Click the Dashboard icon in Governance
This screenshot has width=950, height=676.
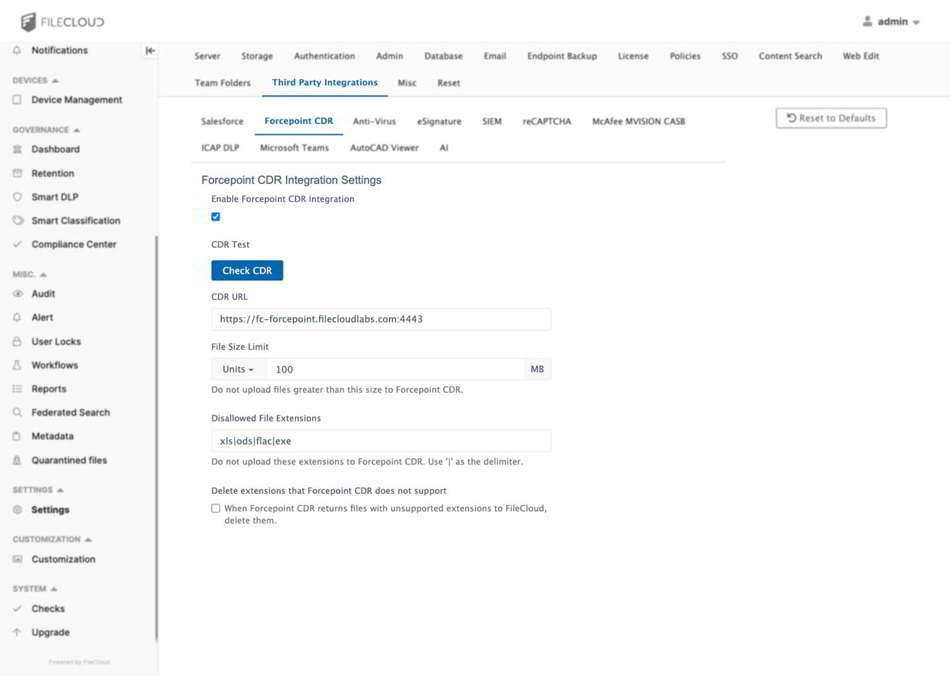[17, 149]
